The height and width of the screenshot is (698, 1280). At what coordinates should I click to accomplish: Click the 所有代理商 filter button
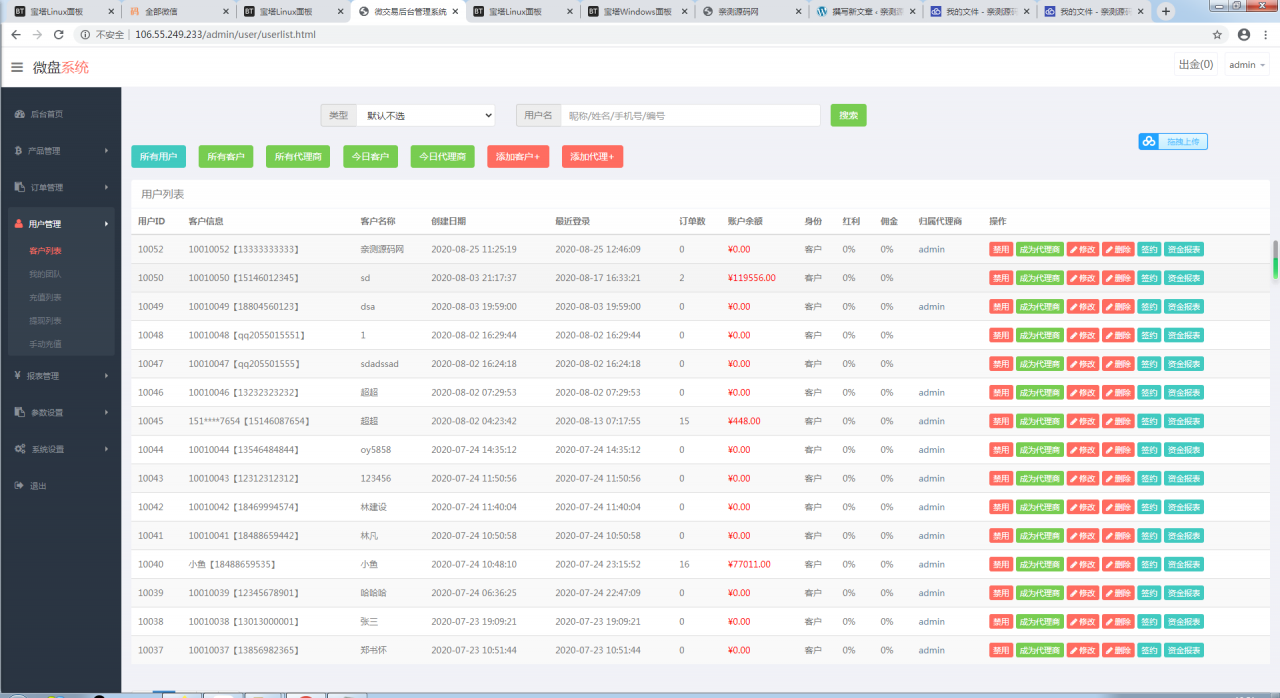(x=299, y=157)
